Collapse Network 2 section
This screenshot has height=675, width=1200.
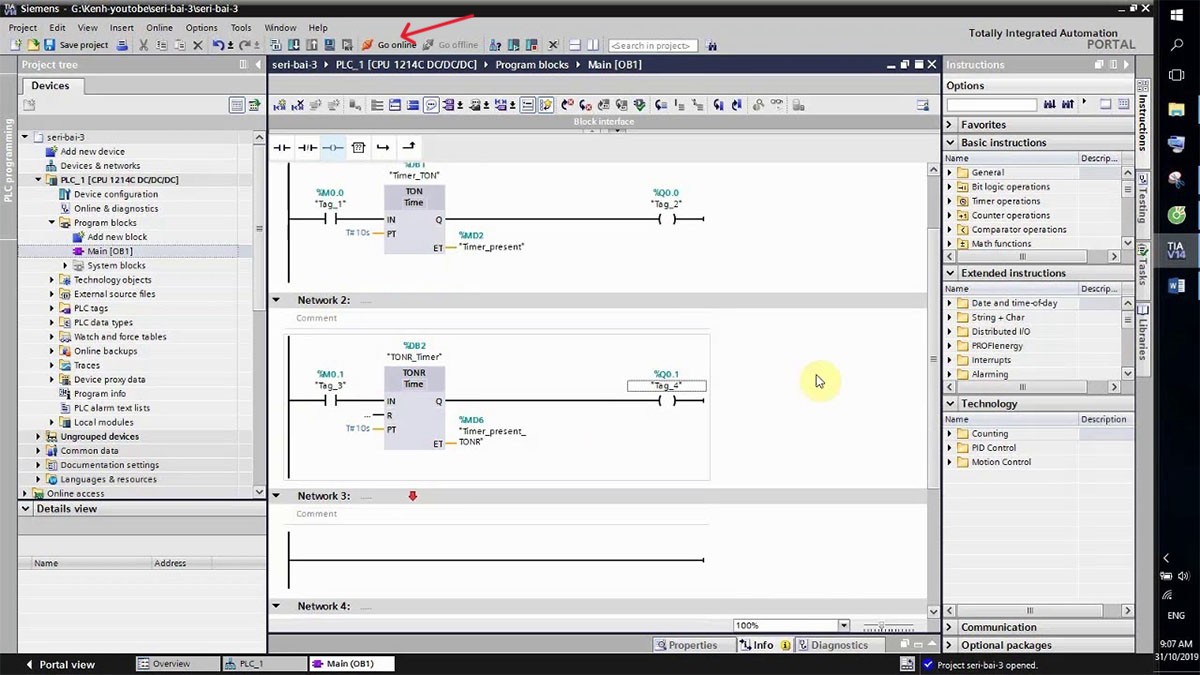point(277,300)
